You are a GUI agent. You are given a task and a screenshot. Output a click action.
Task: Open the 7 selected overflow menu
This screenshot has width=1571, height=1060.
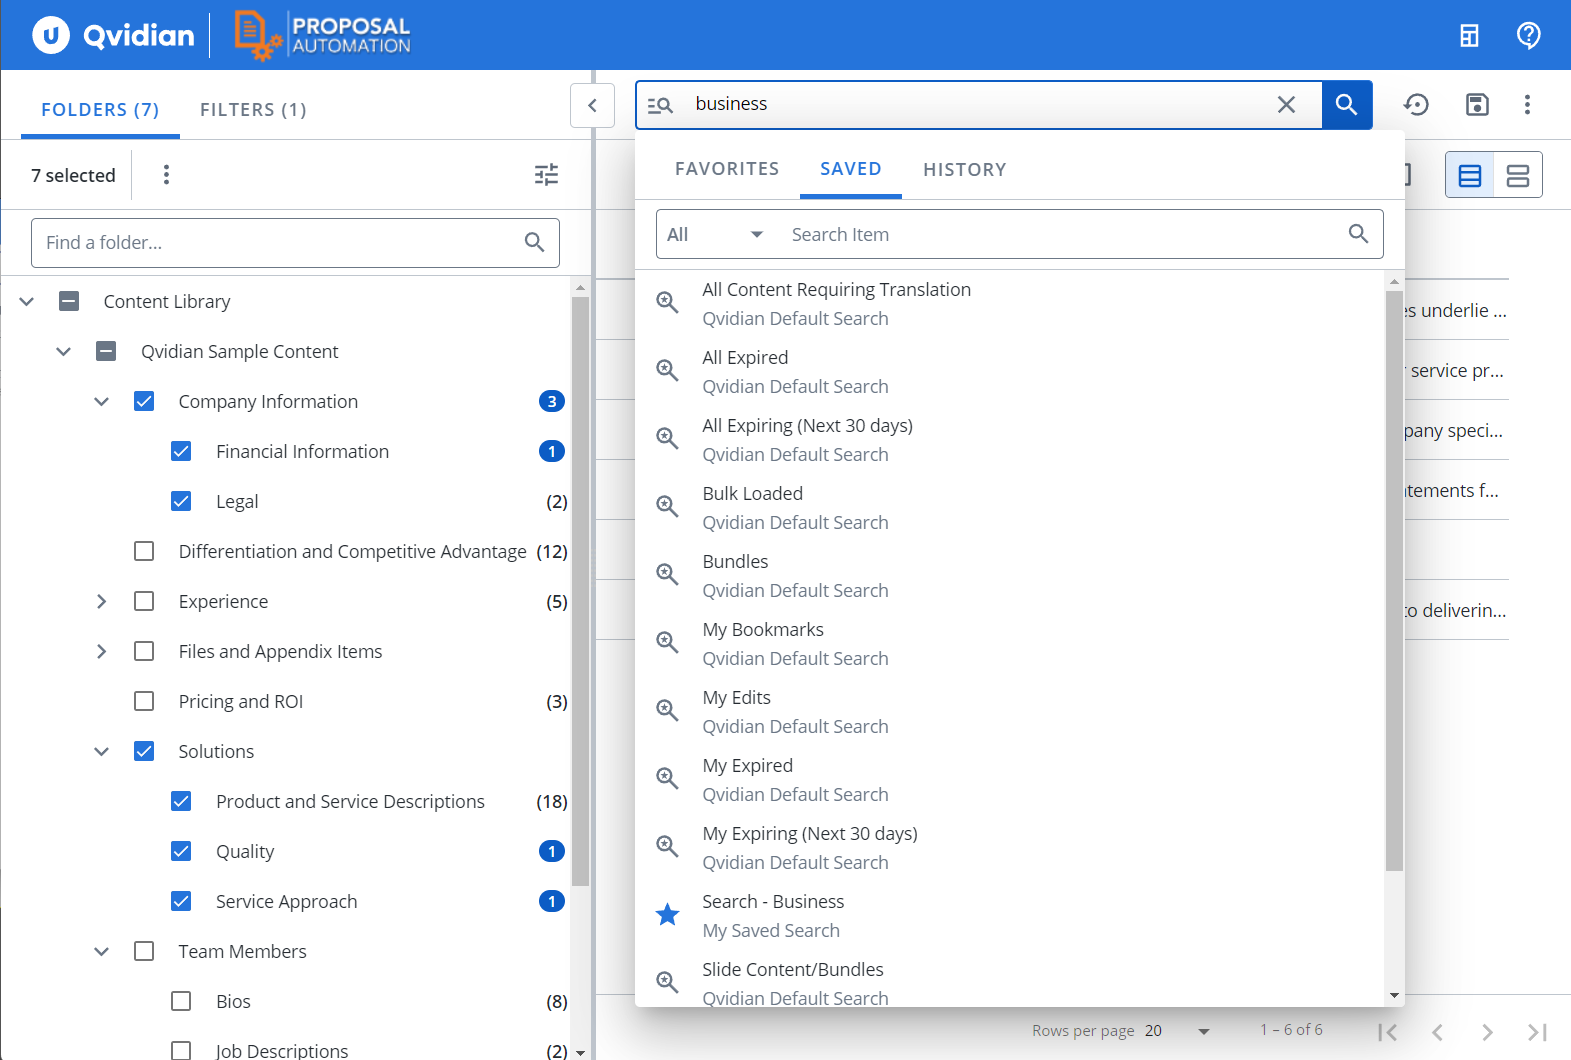[x=166, y=175]
